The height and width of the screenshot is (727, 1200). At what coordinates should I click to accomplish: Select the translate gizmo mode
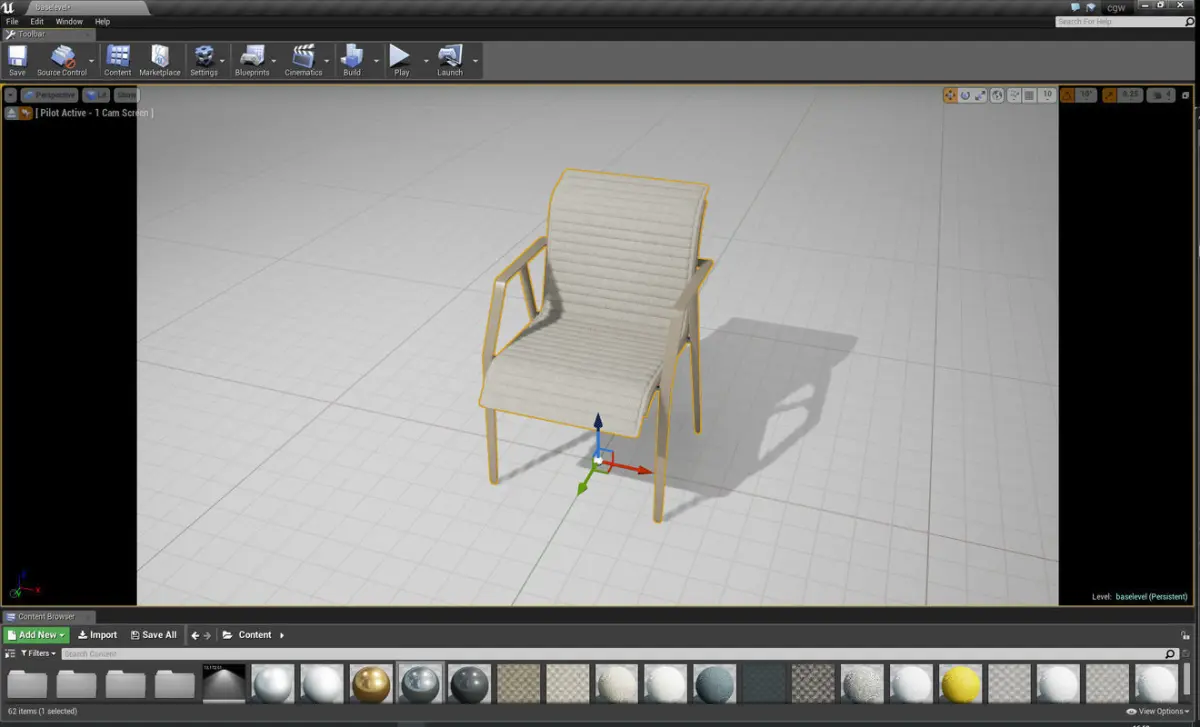point(950,95)
